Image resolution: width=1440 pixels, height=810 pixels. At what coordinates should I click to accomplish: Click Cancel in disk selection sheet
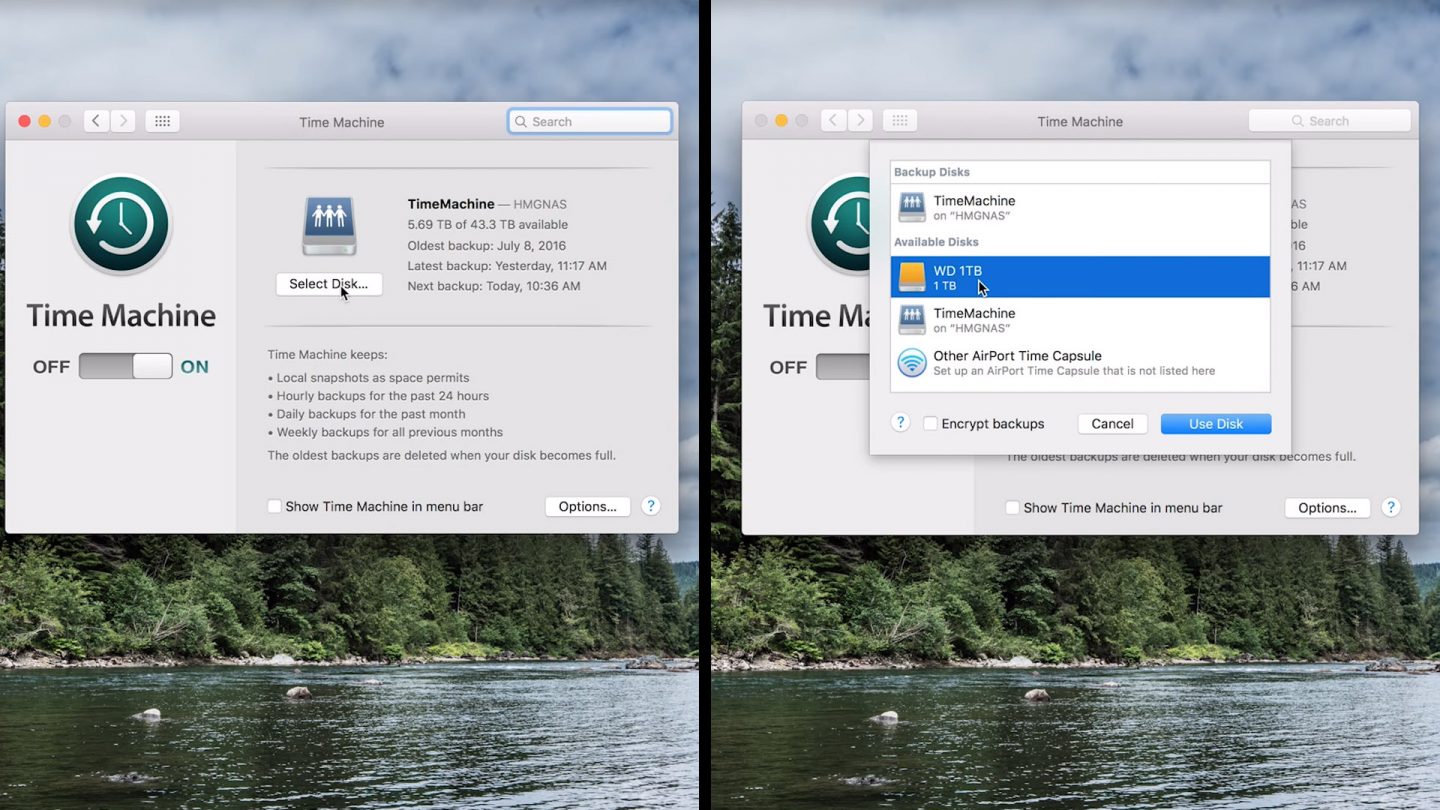pos(1112,424)
